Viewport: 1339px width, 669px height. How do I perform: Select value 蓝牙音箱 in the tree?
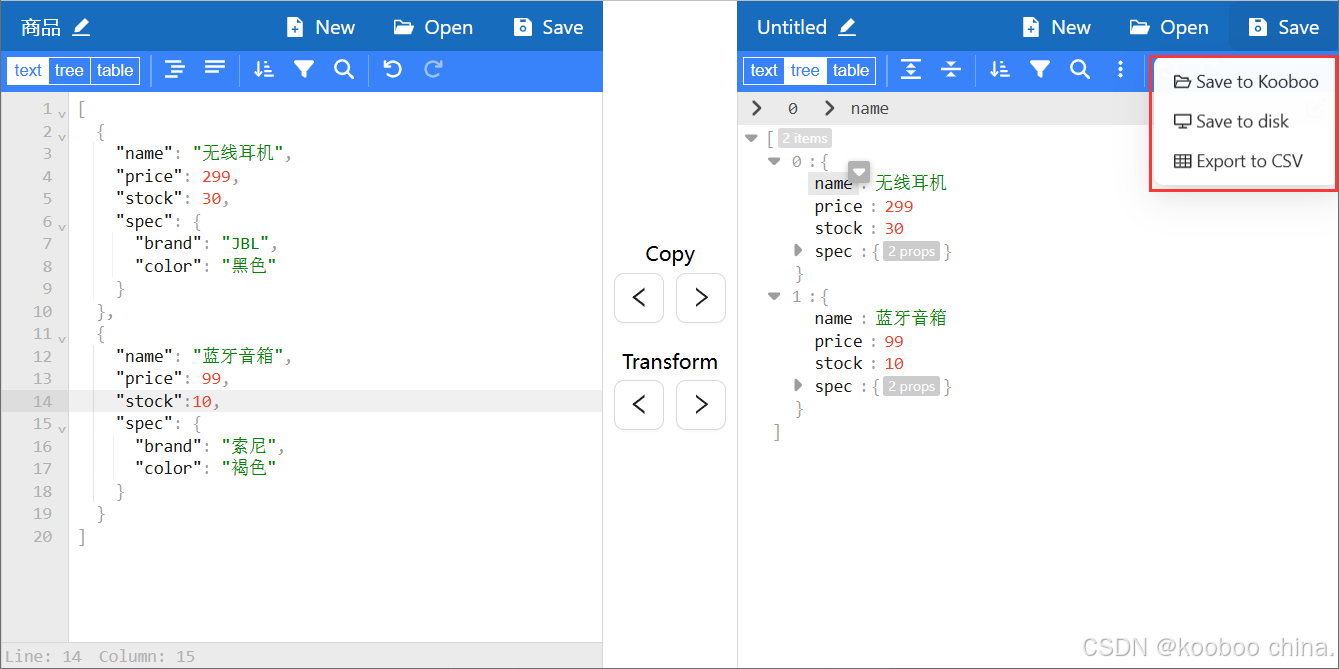click(x=911, y=318)
